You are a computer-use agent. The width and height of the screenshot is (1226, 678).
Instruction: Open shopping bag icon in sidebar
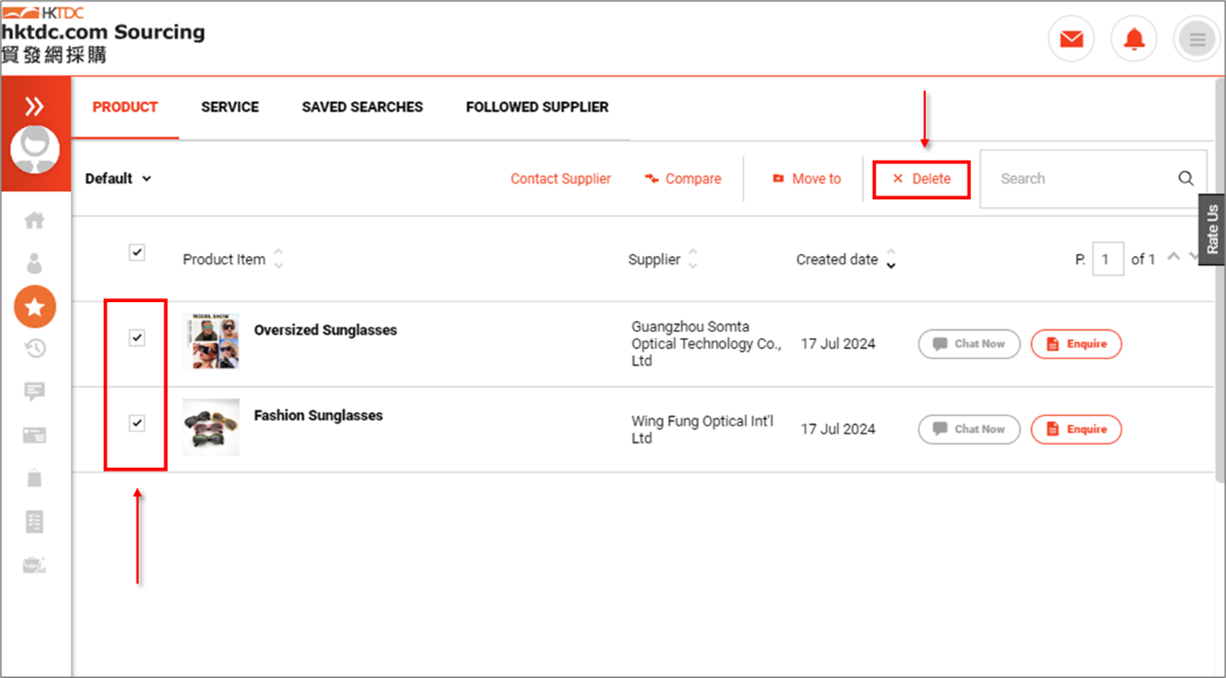35,478
